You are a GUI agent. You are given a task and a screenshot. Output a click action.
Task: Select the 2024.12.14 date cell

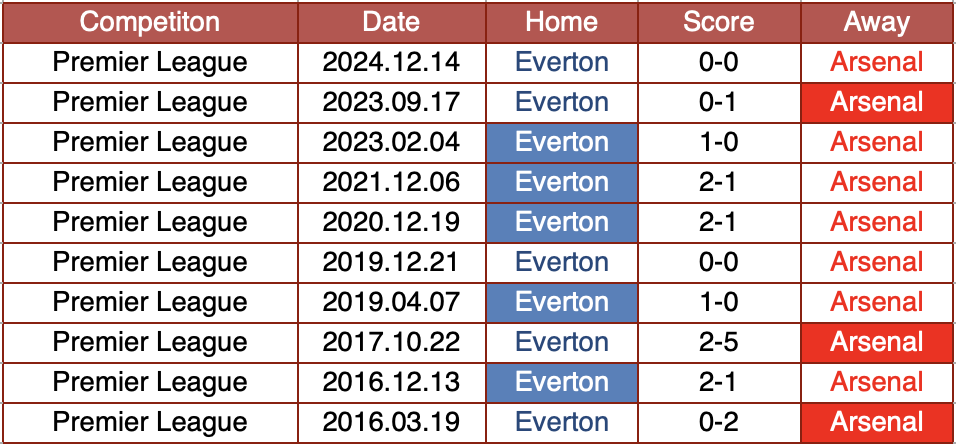tap(391, 62)
